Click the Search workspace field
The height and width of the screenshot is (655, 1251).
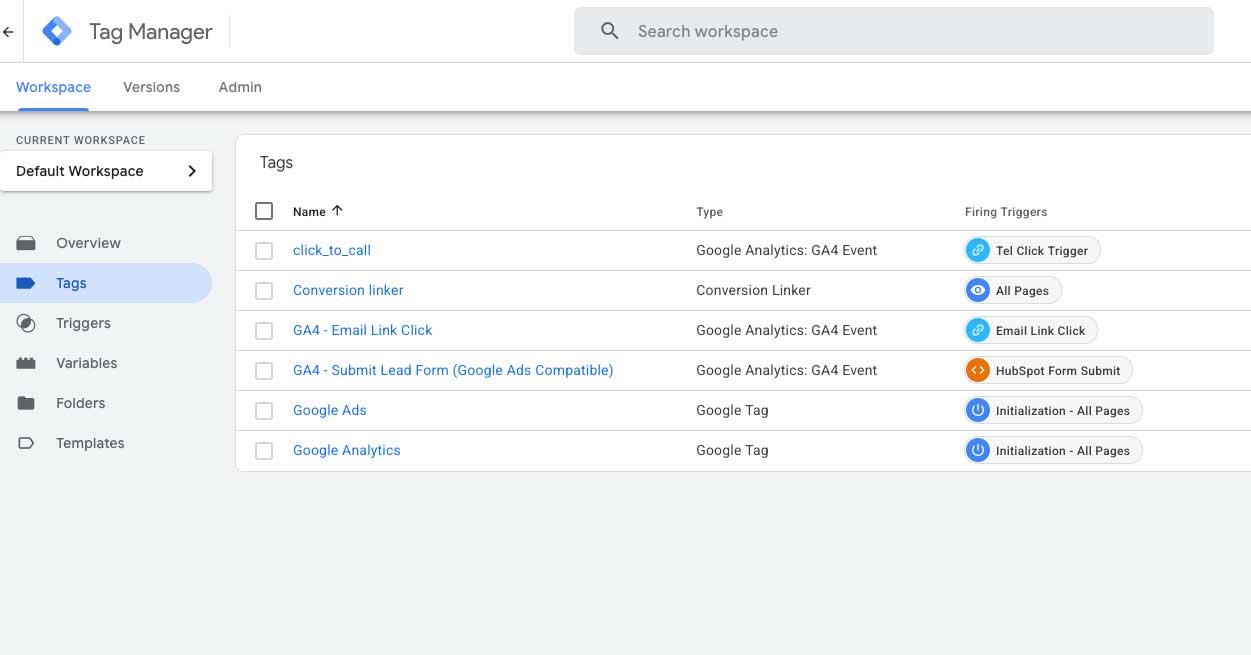[894, 31]
